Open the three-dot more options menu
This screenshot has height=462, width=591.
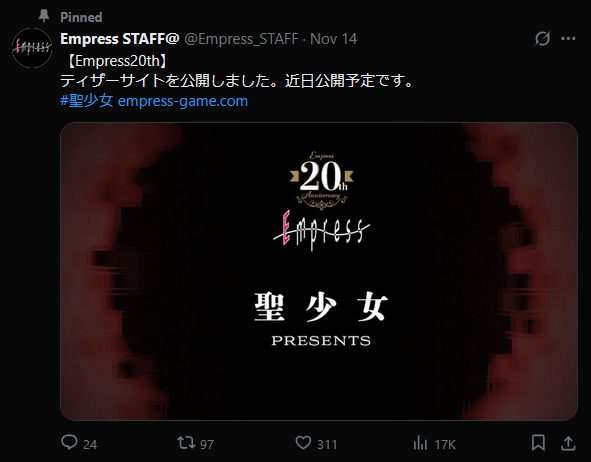(x=568, y=38)
